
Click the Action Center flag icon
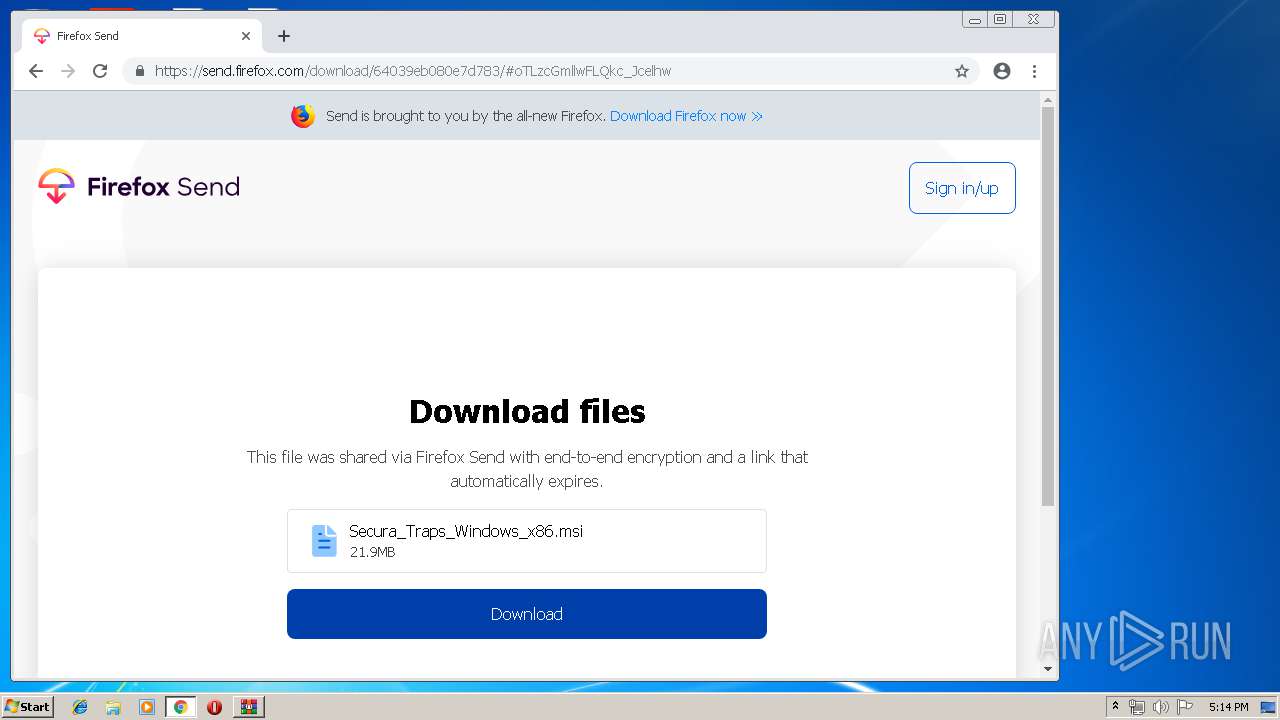tap(1185, 707)
